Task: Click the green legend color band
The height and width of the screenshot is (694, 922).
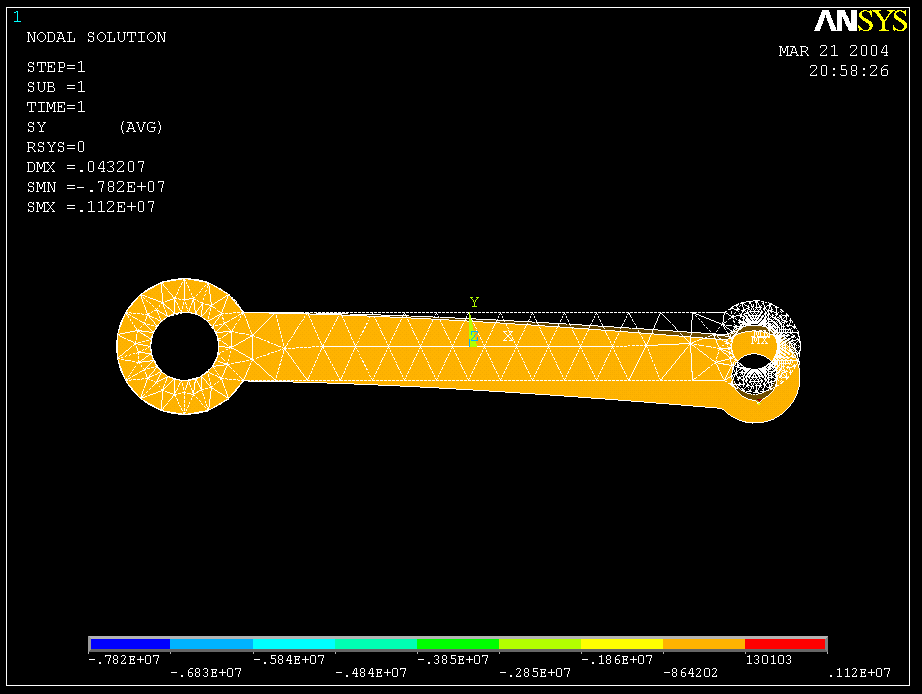Action: pos(457,644)
